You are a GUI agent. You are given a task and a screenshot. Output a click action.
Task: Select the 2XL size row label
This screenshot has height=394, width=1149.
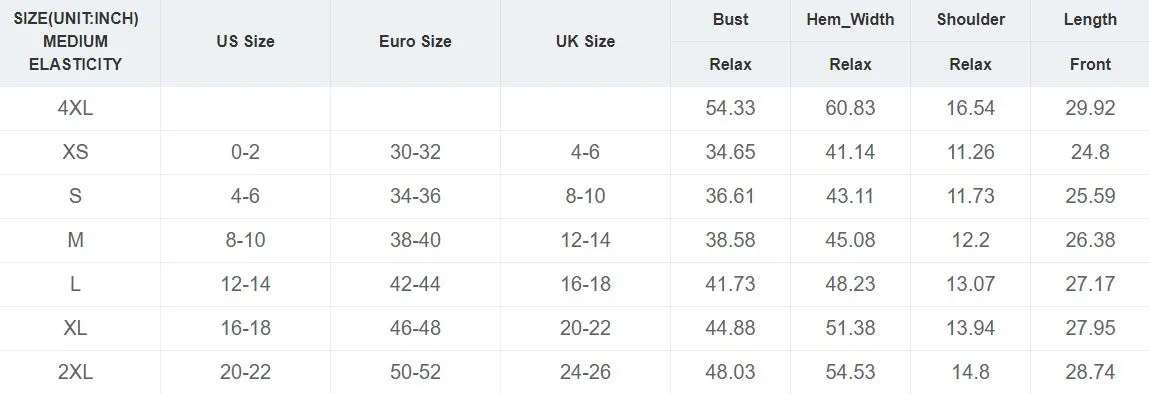coord(75,372)
